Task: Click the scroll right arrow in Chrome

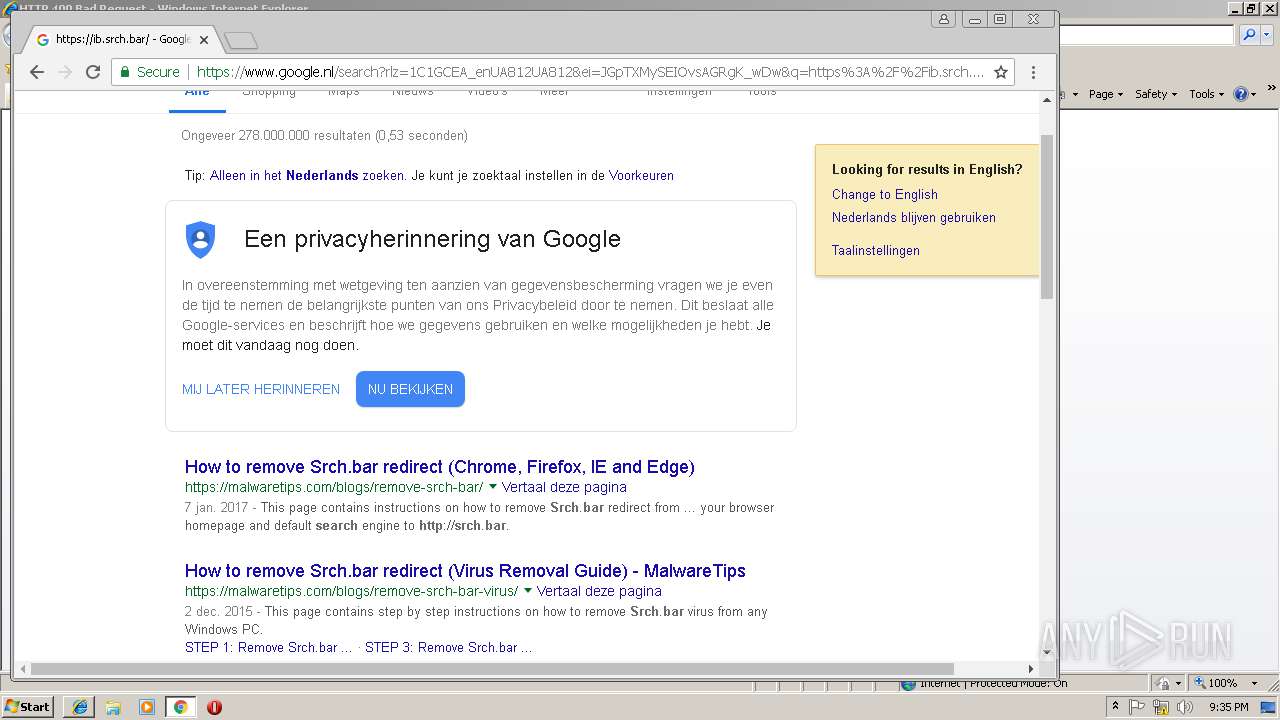Action: (1031, 668)
